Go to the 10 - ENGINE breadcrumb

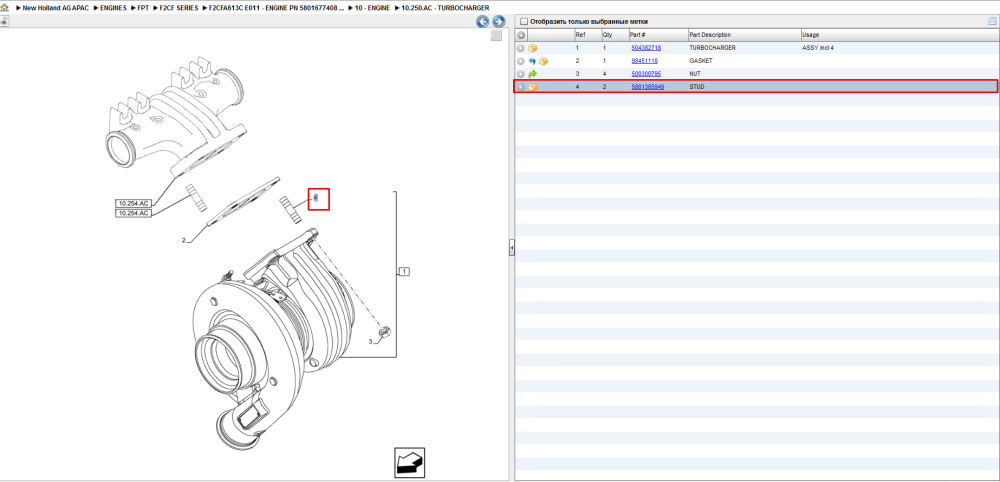point(372,8)
